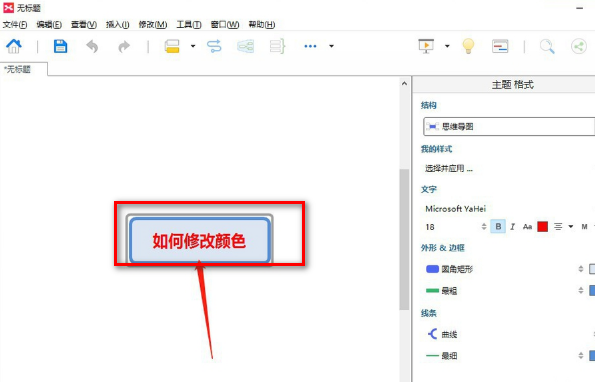Viewport: 595px width, 382px height.
Task: Switch to the *无标题 document tab
Action: pos(24,69)
